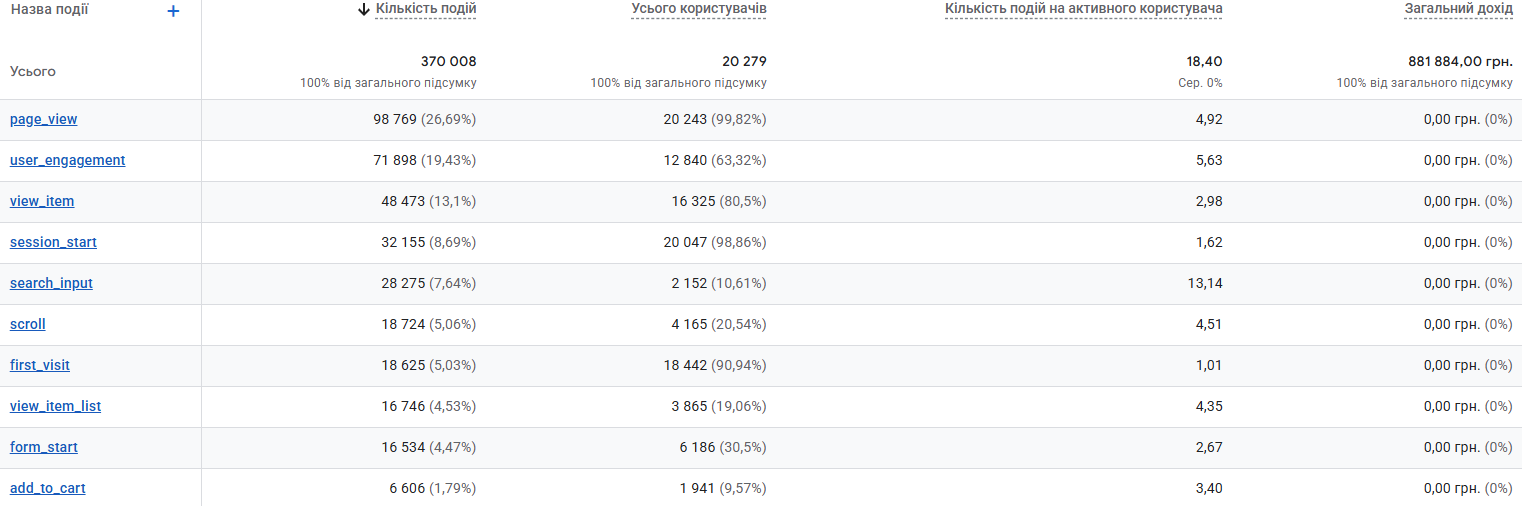
Task: Sort by Усього користувачів column header
Action: 699,10
